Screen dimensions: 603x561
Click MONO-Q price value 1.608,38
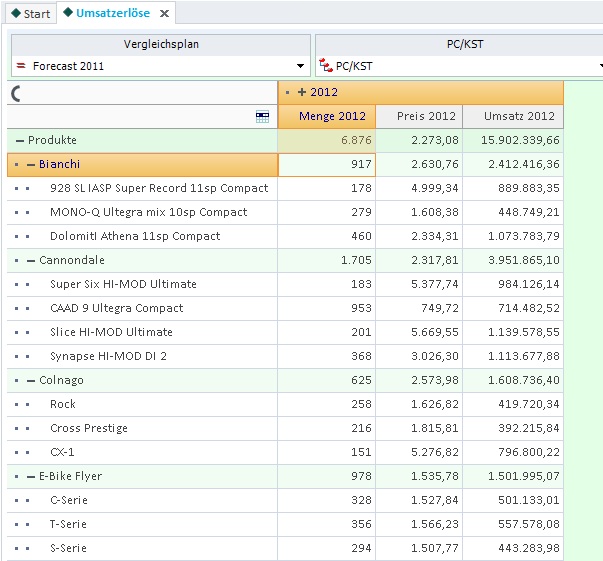pos(419,212)
